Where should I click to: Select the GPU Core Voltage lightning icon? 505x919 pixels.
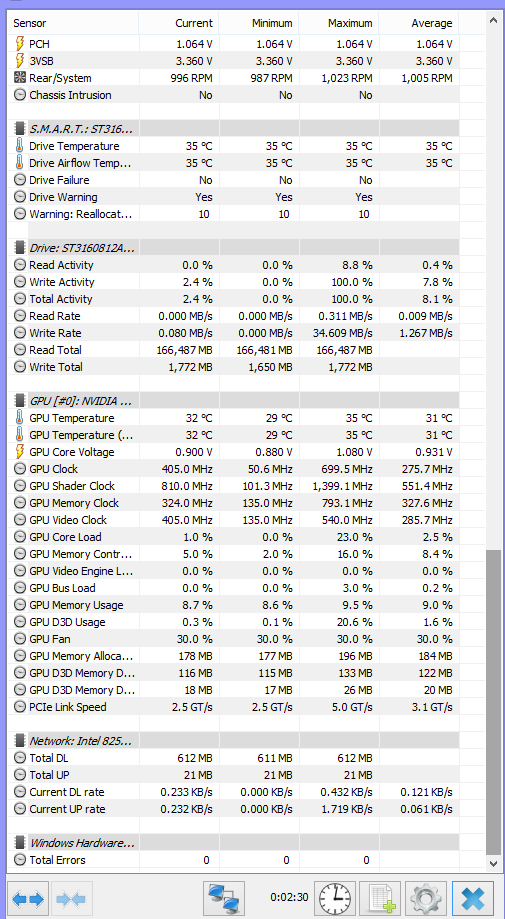tap(20, 452)
